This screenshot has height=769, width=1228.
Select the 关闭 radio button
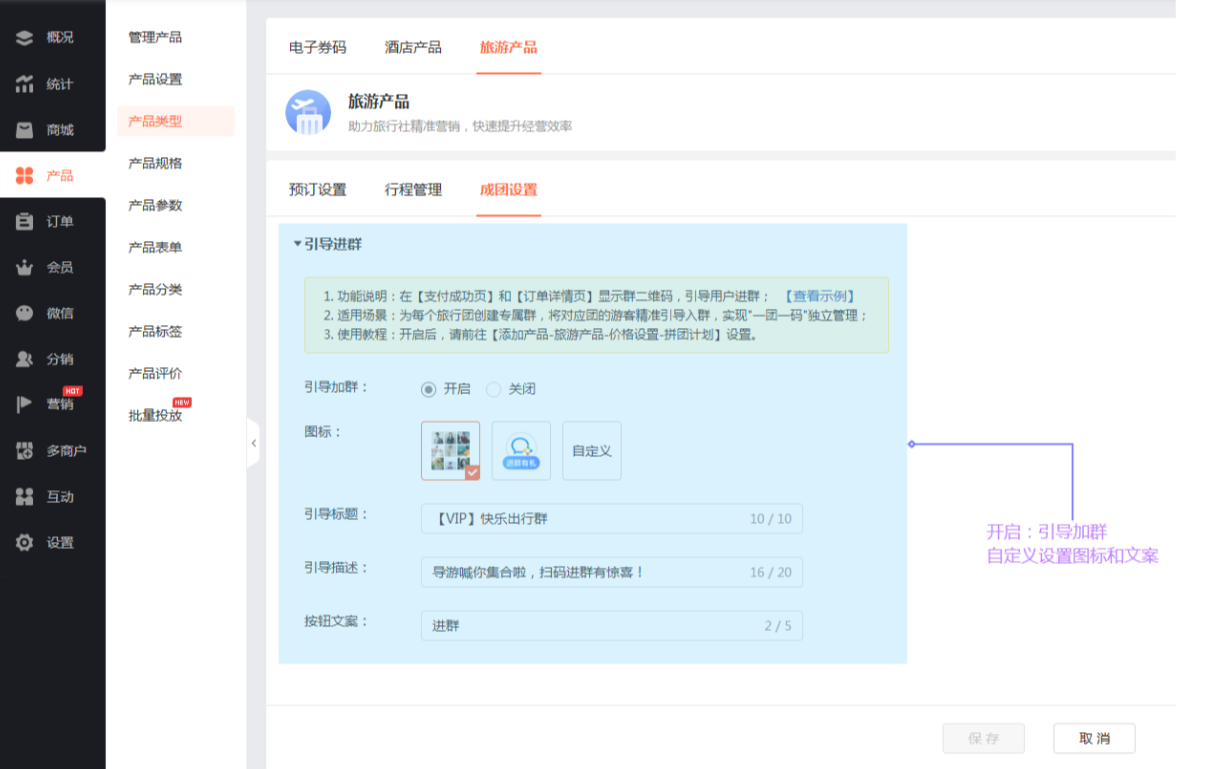[493, 389]
